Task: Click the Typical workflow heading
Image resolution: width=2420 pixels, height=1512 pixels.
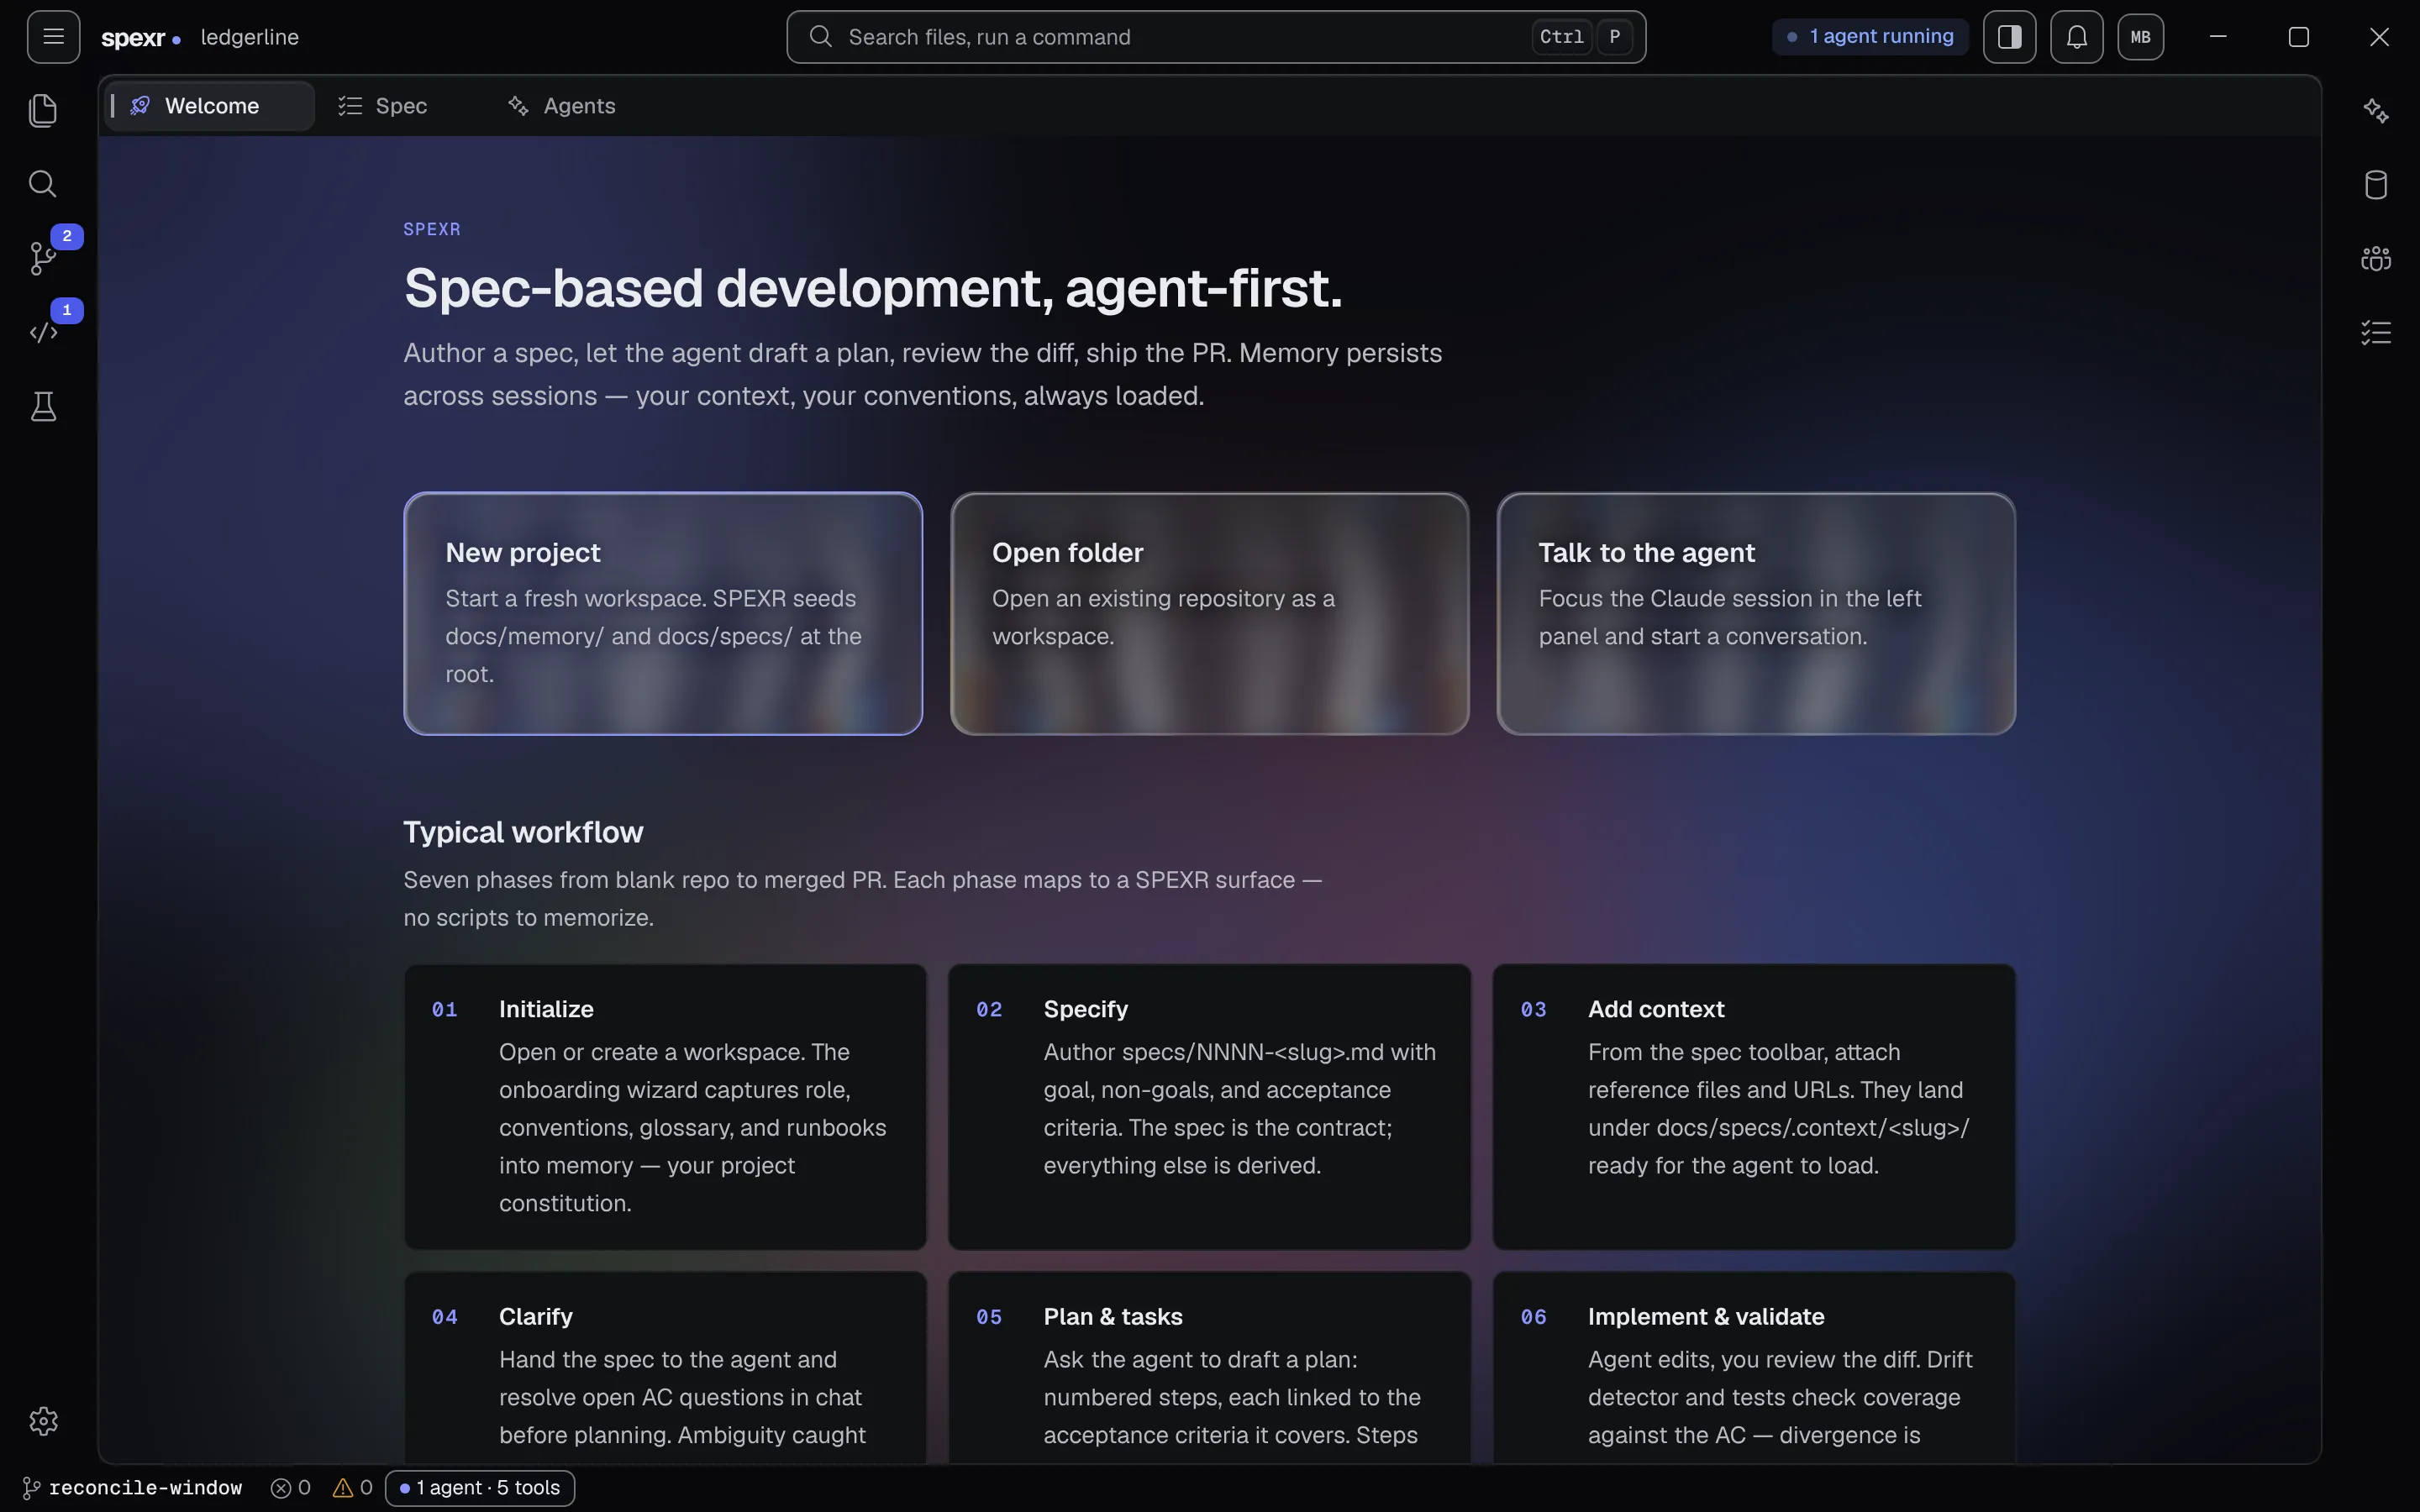Action: [x=523, y=832]
